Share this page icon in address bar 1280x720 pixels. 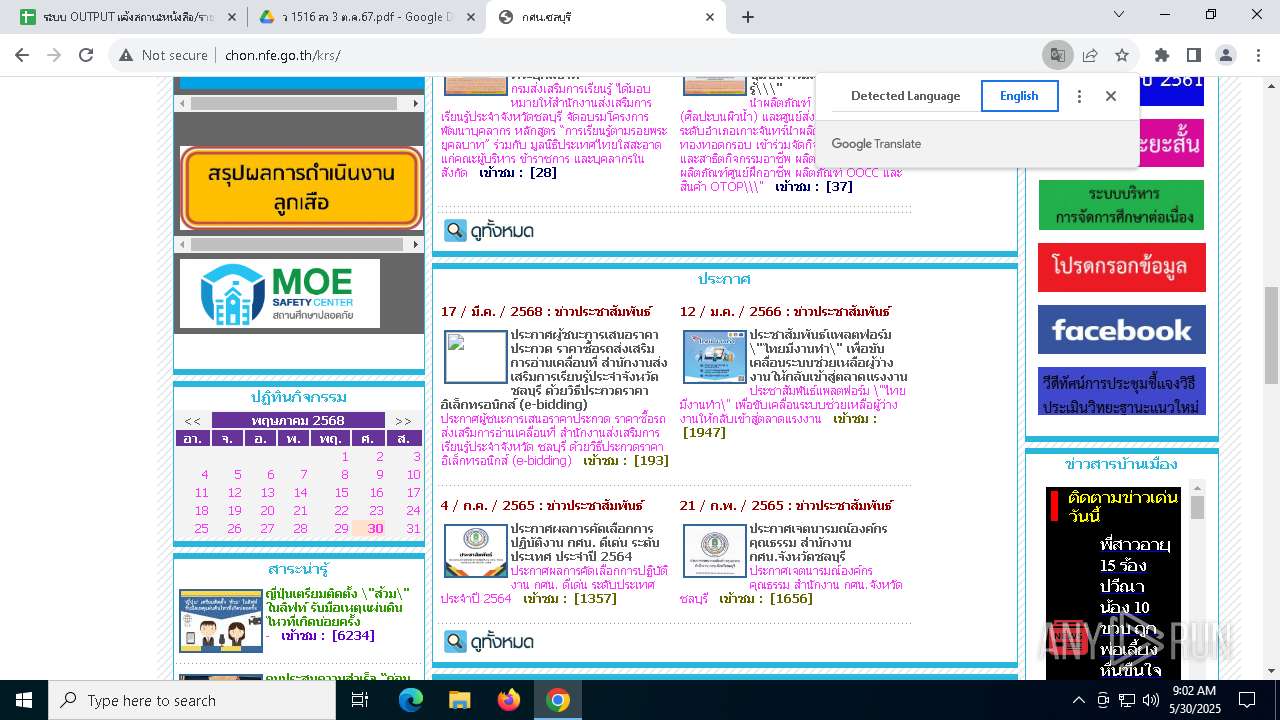[x=1090, y=55]
